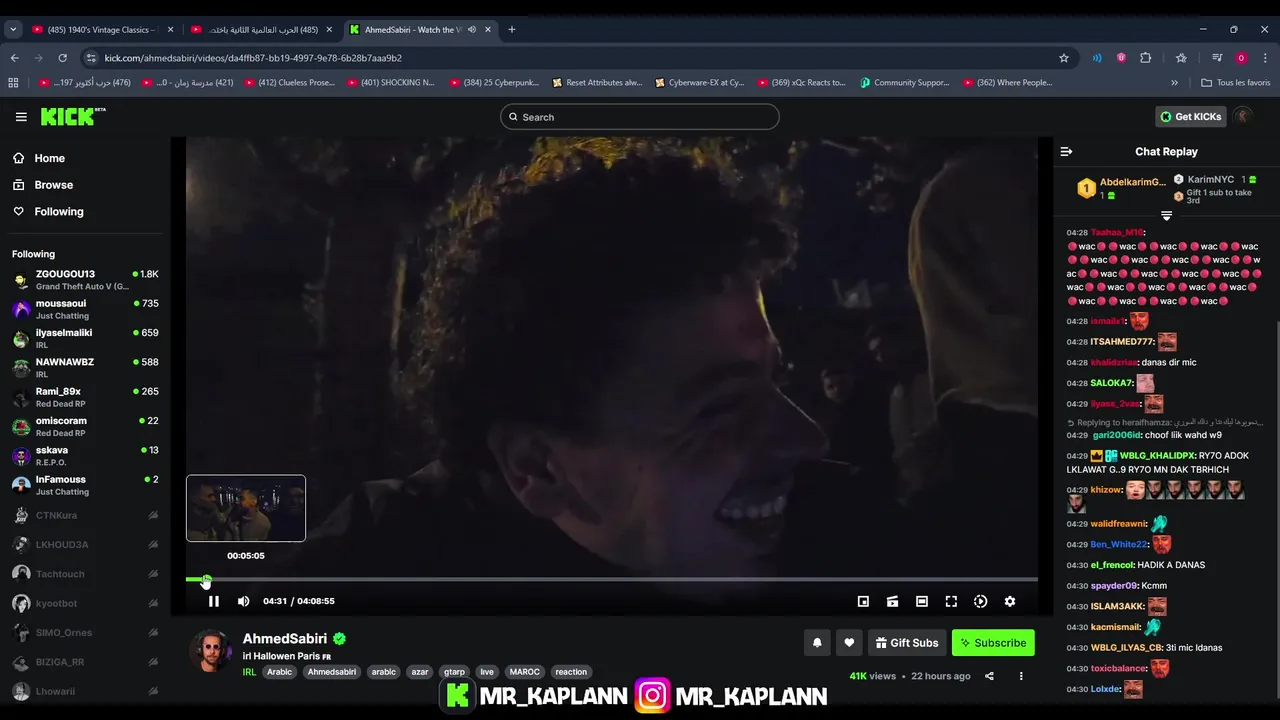Viewport: 1280px width, 720px height.
Task: Go back in browser history
Action: tap(14, 58)
